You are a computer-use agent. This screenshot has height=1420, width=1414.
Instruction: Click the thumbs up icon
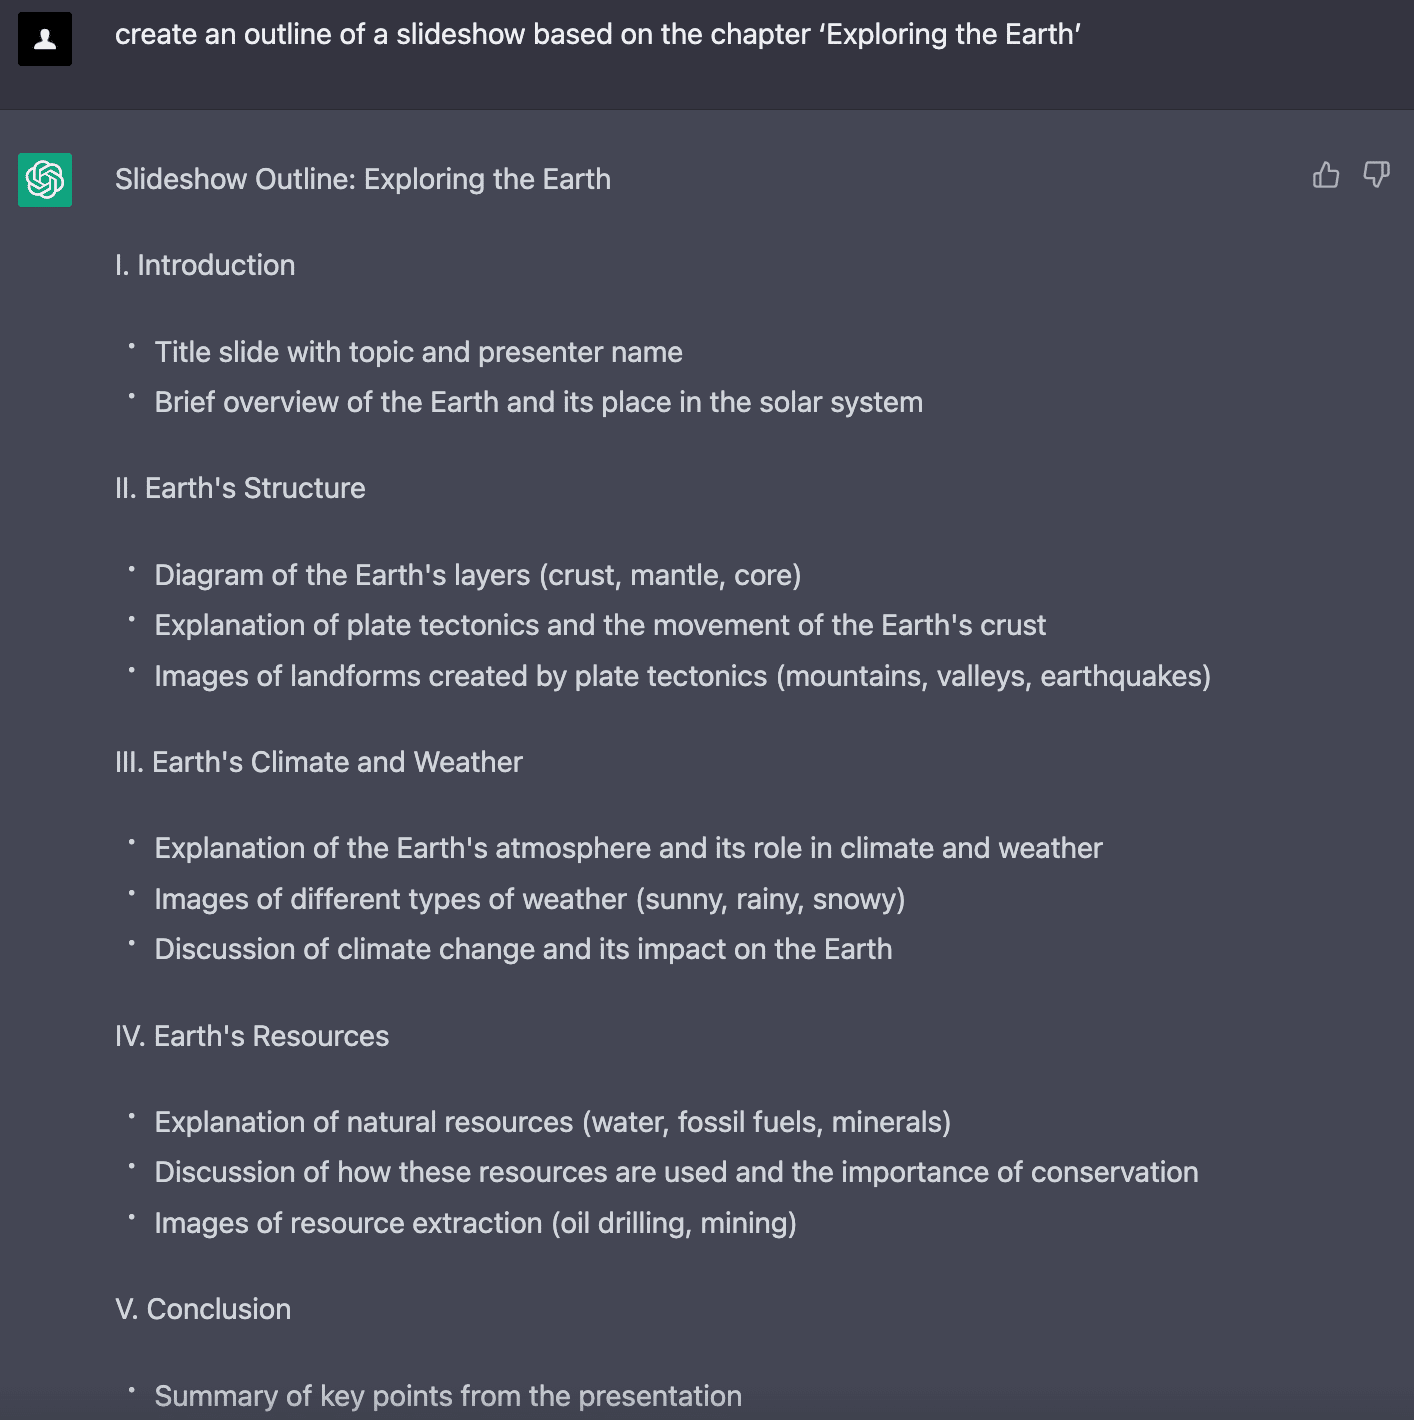click(x=1326, y=175)
